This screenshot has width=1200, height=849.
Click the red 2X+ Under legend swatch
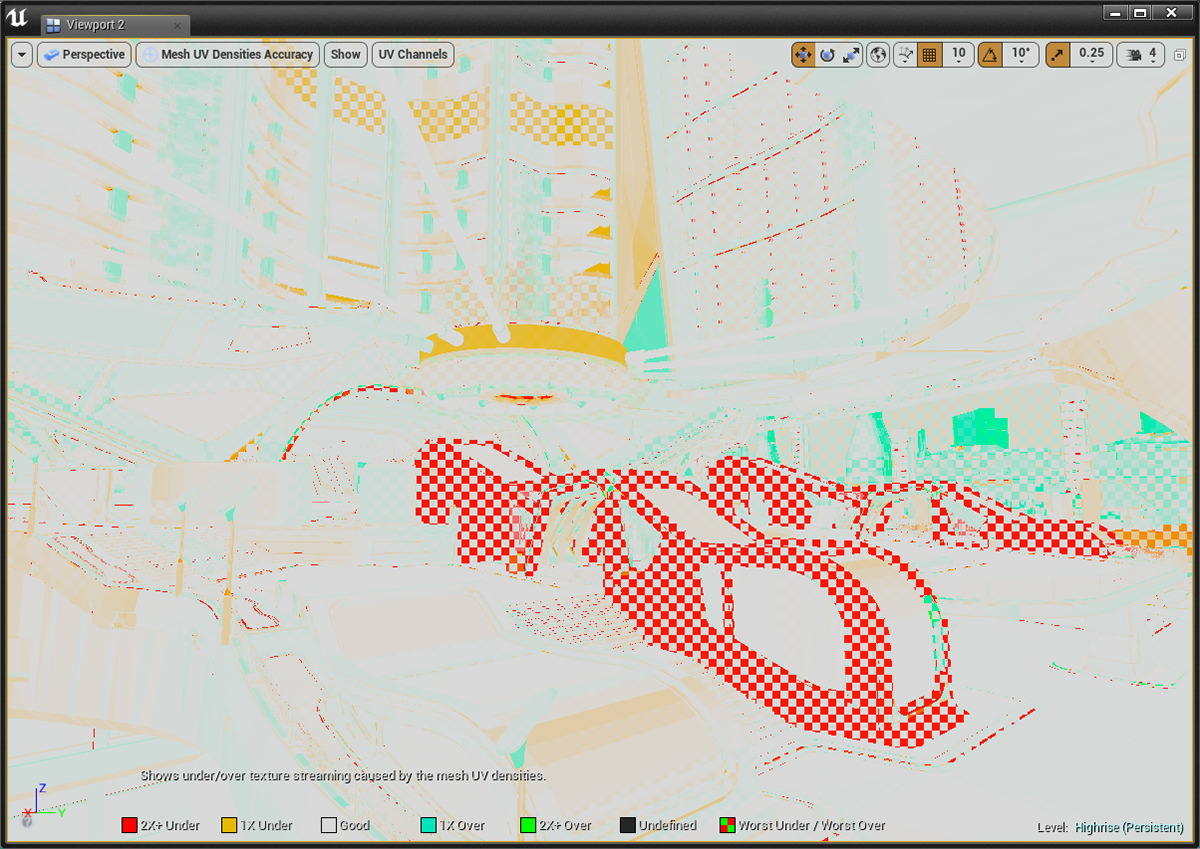click(129, 826)
